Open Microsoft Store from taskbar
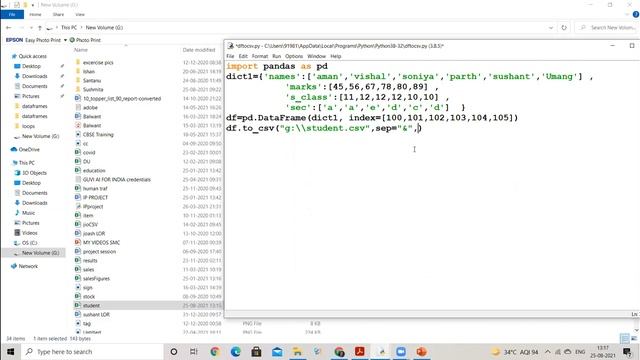The height and width of the screenshot is (360, 640). [256, 351]
